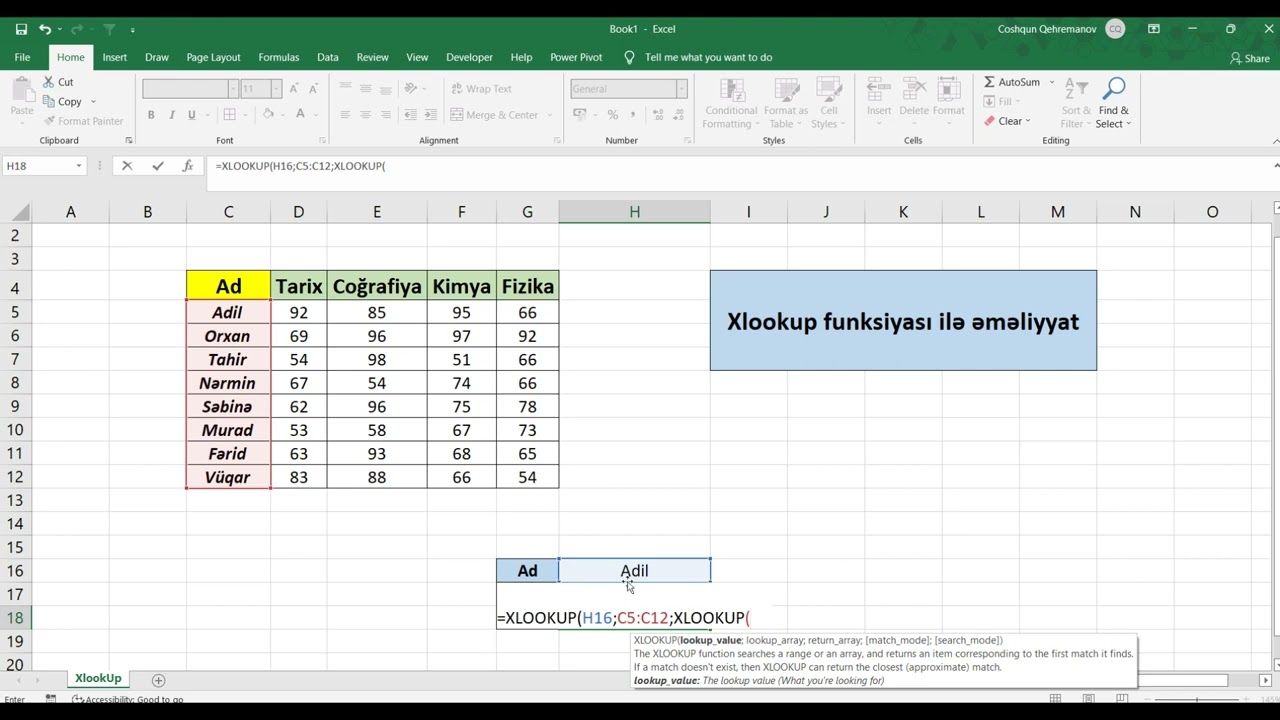Open the File tab

pyautogui.click(x=22, y=57)
